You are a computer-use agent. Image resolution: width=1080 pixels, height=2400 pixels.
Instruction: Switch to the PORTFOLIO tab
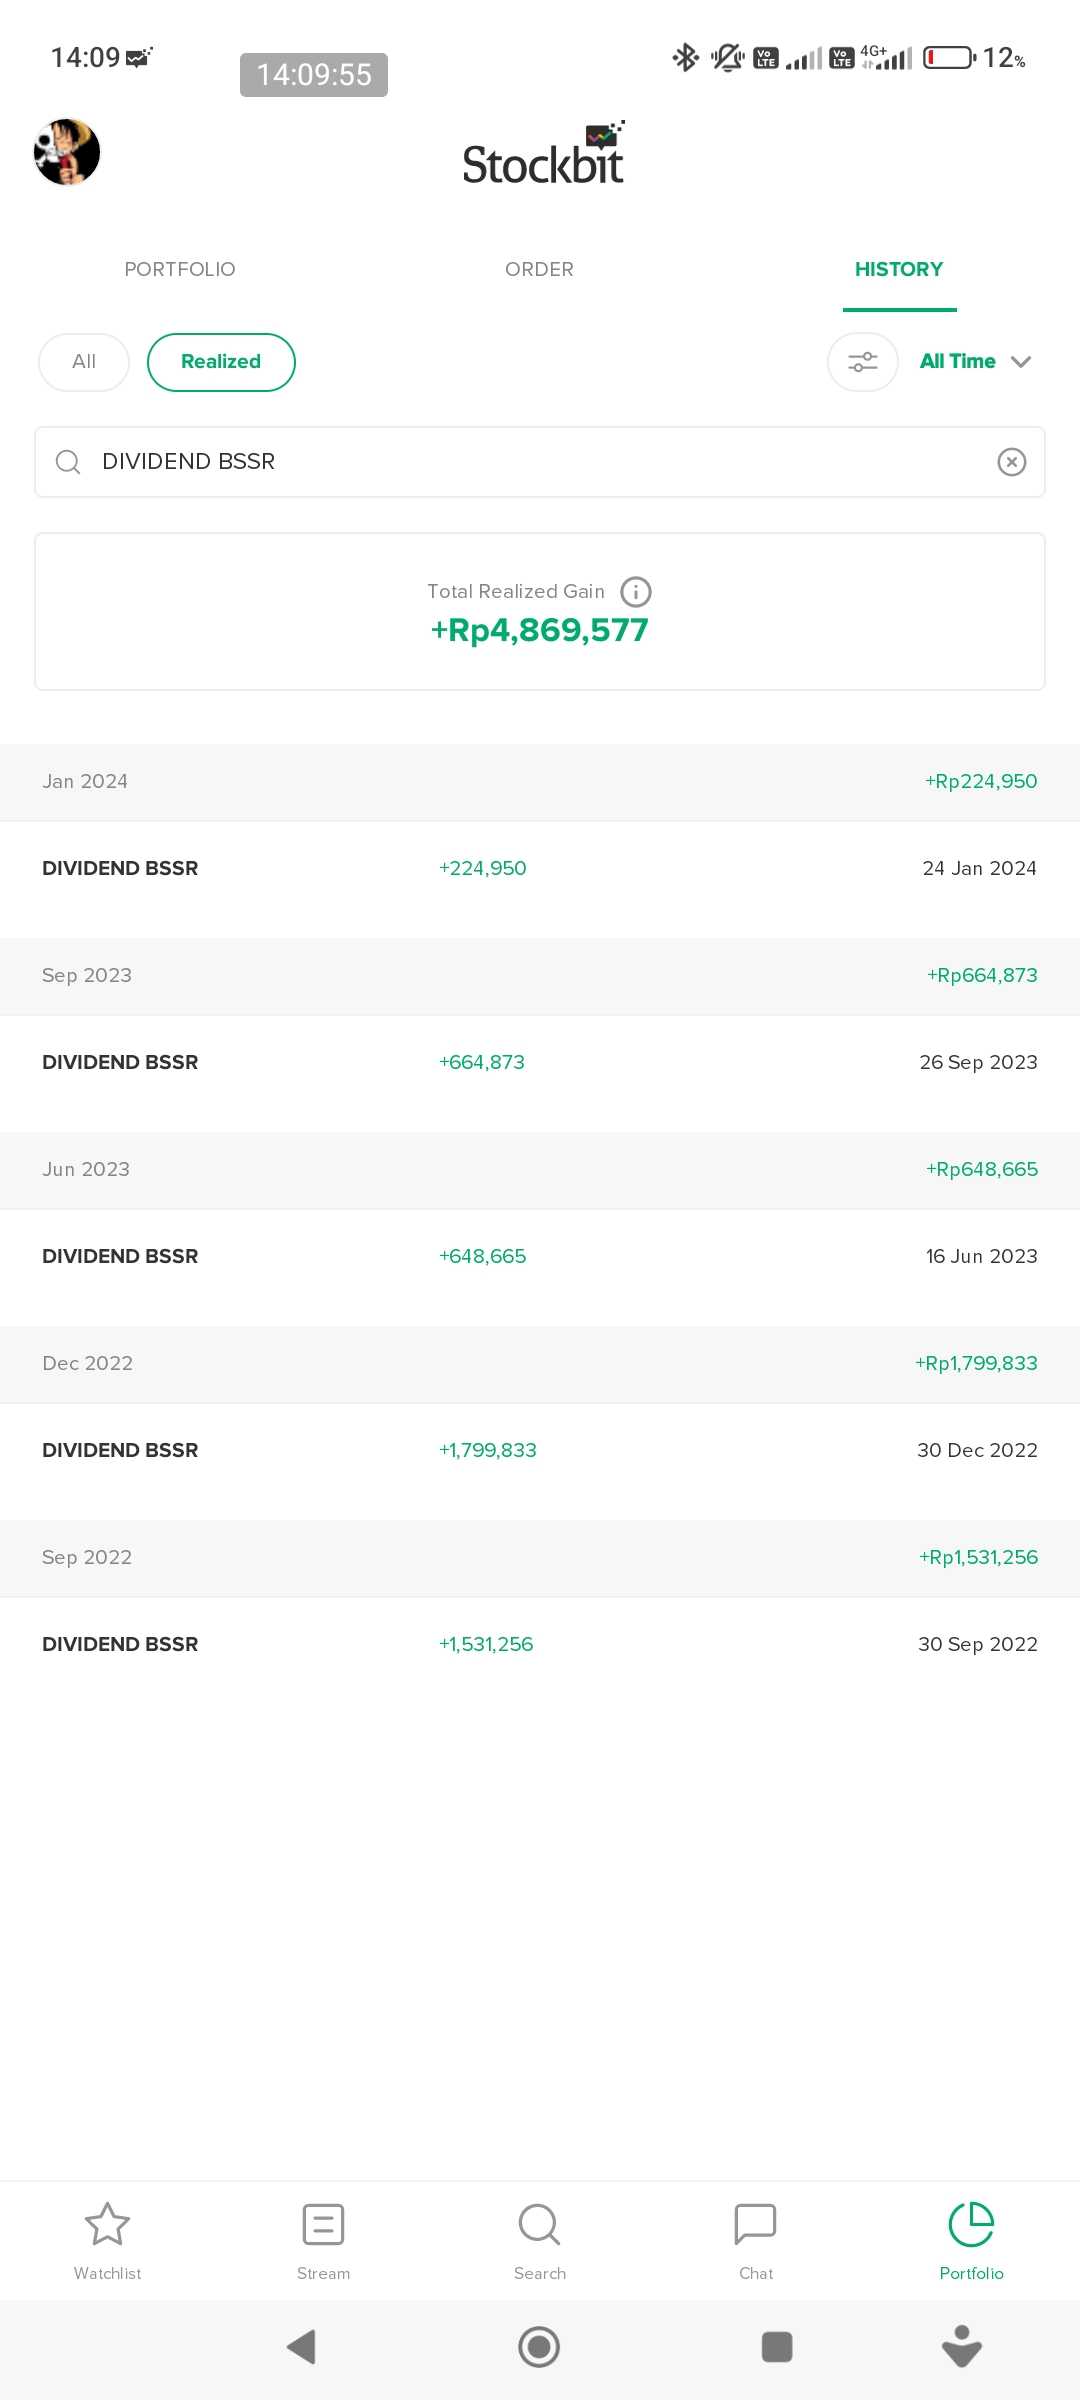pos(180,269)
